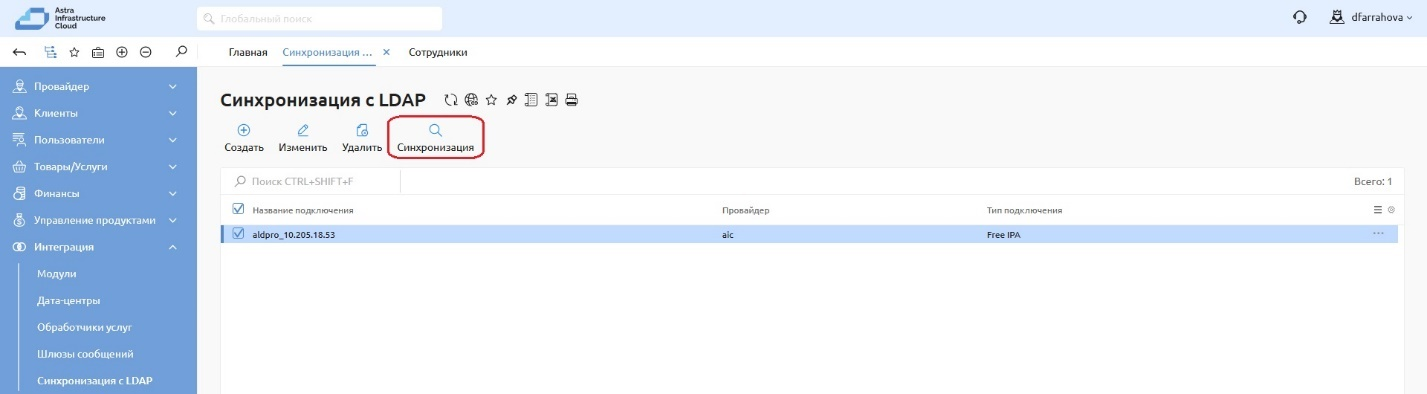Image resolution: width=1427 pixels, height=394 pixels.
Task: Click the Провайдер person icon in sidebar
Action: click(x=19, y=87)
